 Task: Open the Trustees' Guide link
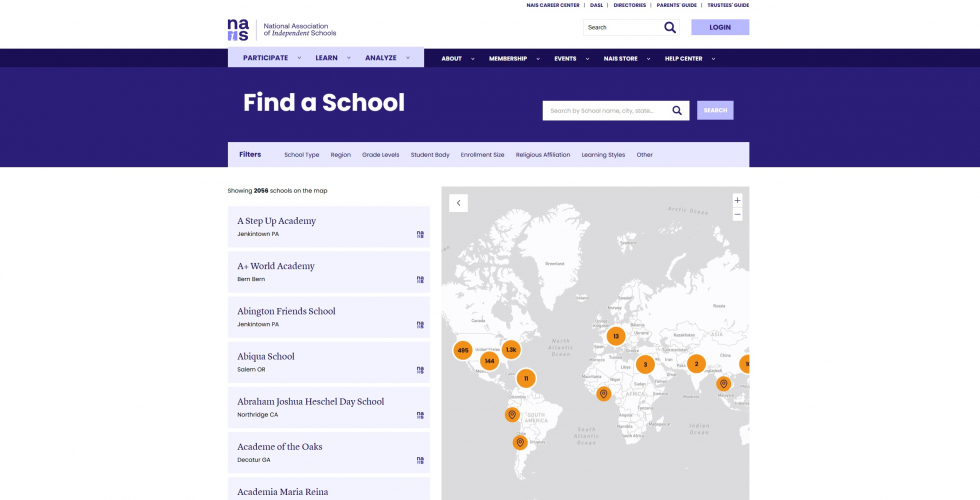(728, 5)
